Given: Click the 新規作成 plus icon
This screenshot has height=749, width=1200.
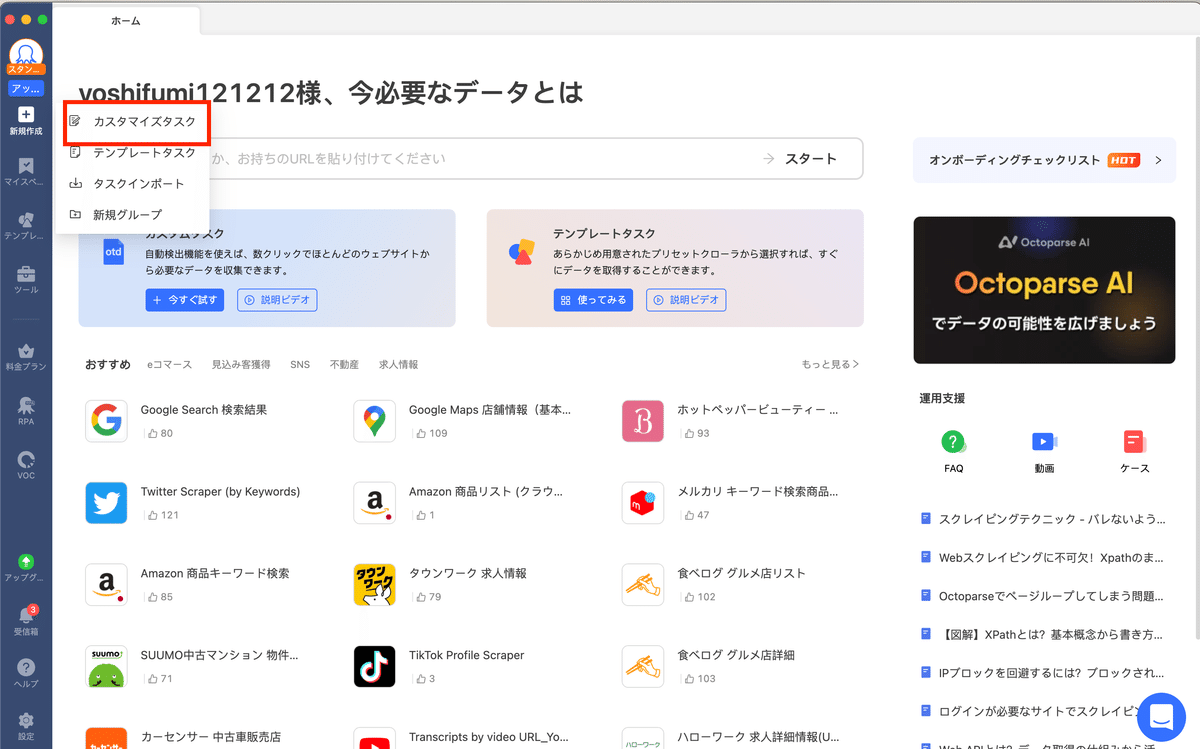Looking at the screenshot, I should (x=26, y=115).
